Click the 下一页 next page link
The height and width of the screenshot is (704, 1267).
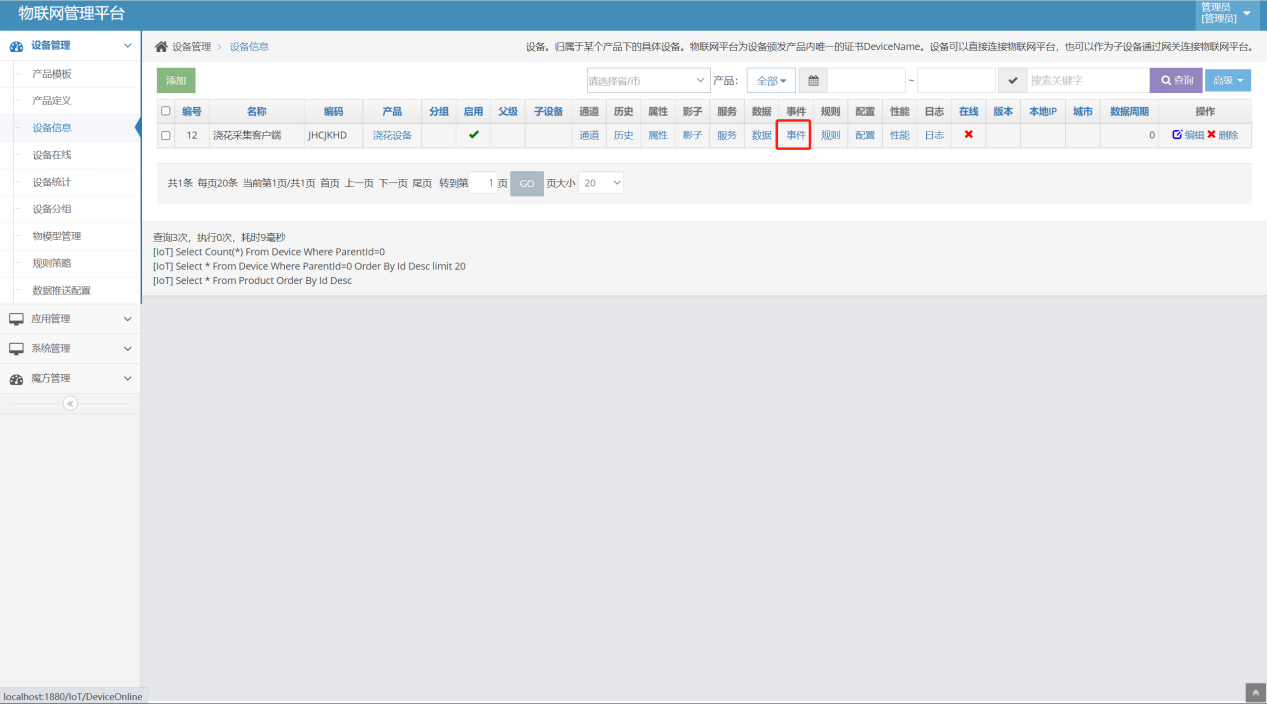tap(393, 183)
